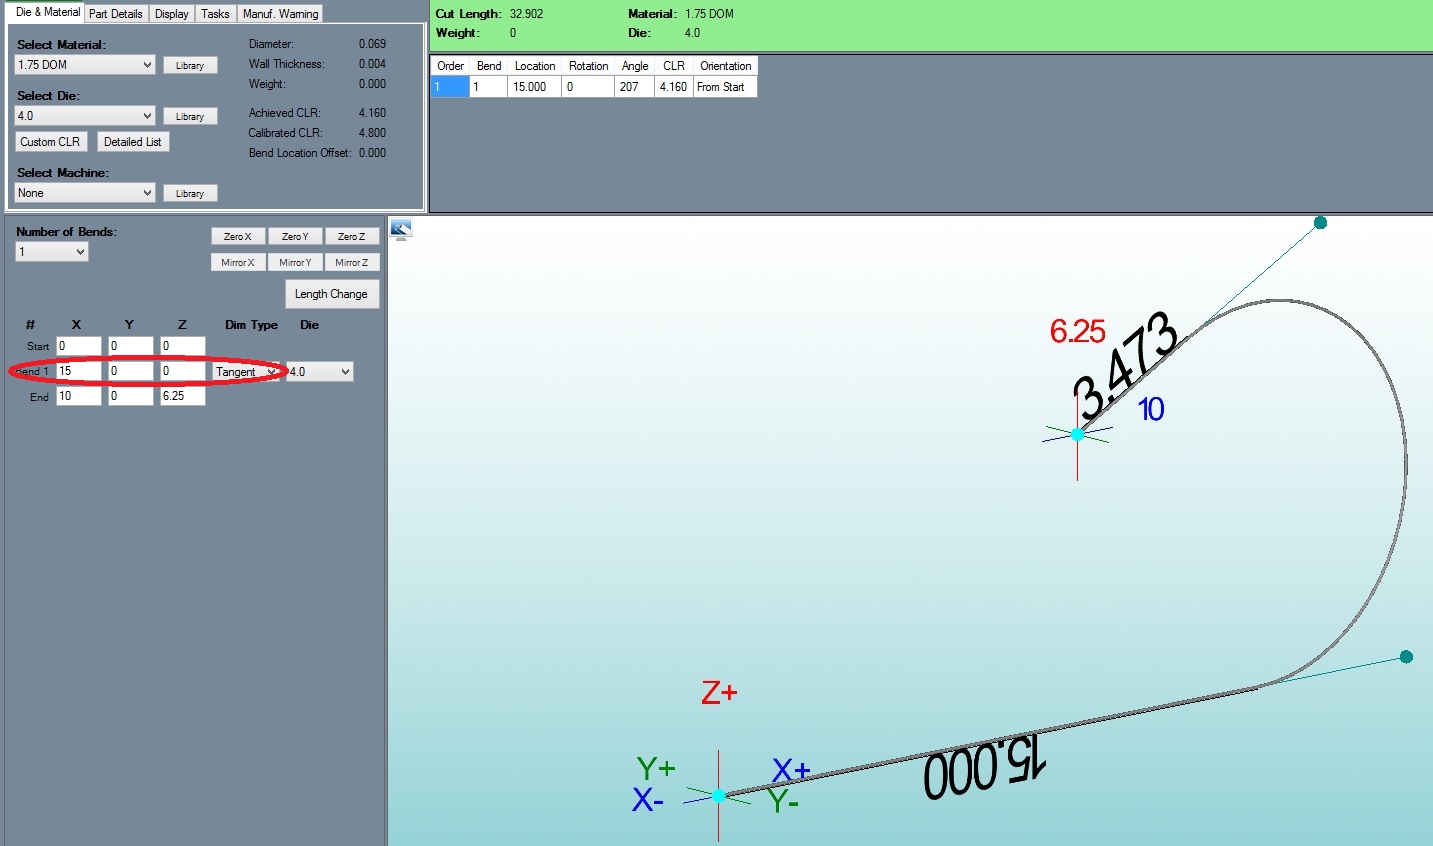Click the Bend 1 X input field
This screenshot has width=1433, height=846.
[78, 371]
